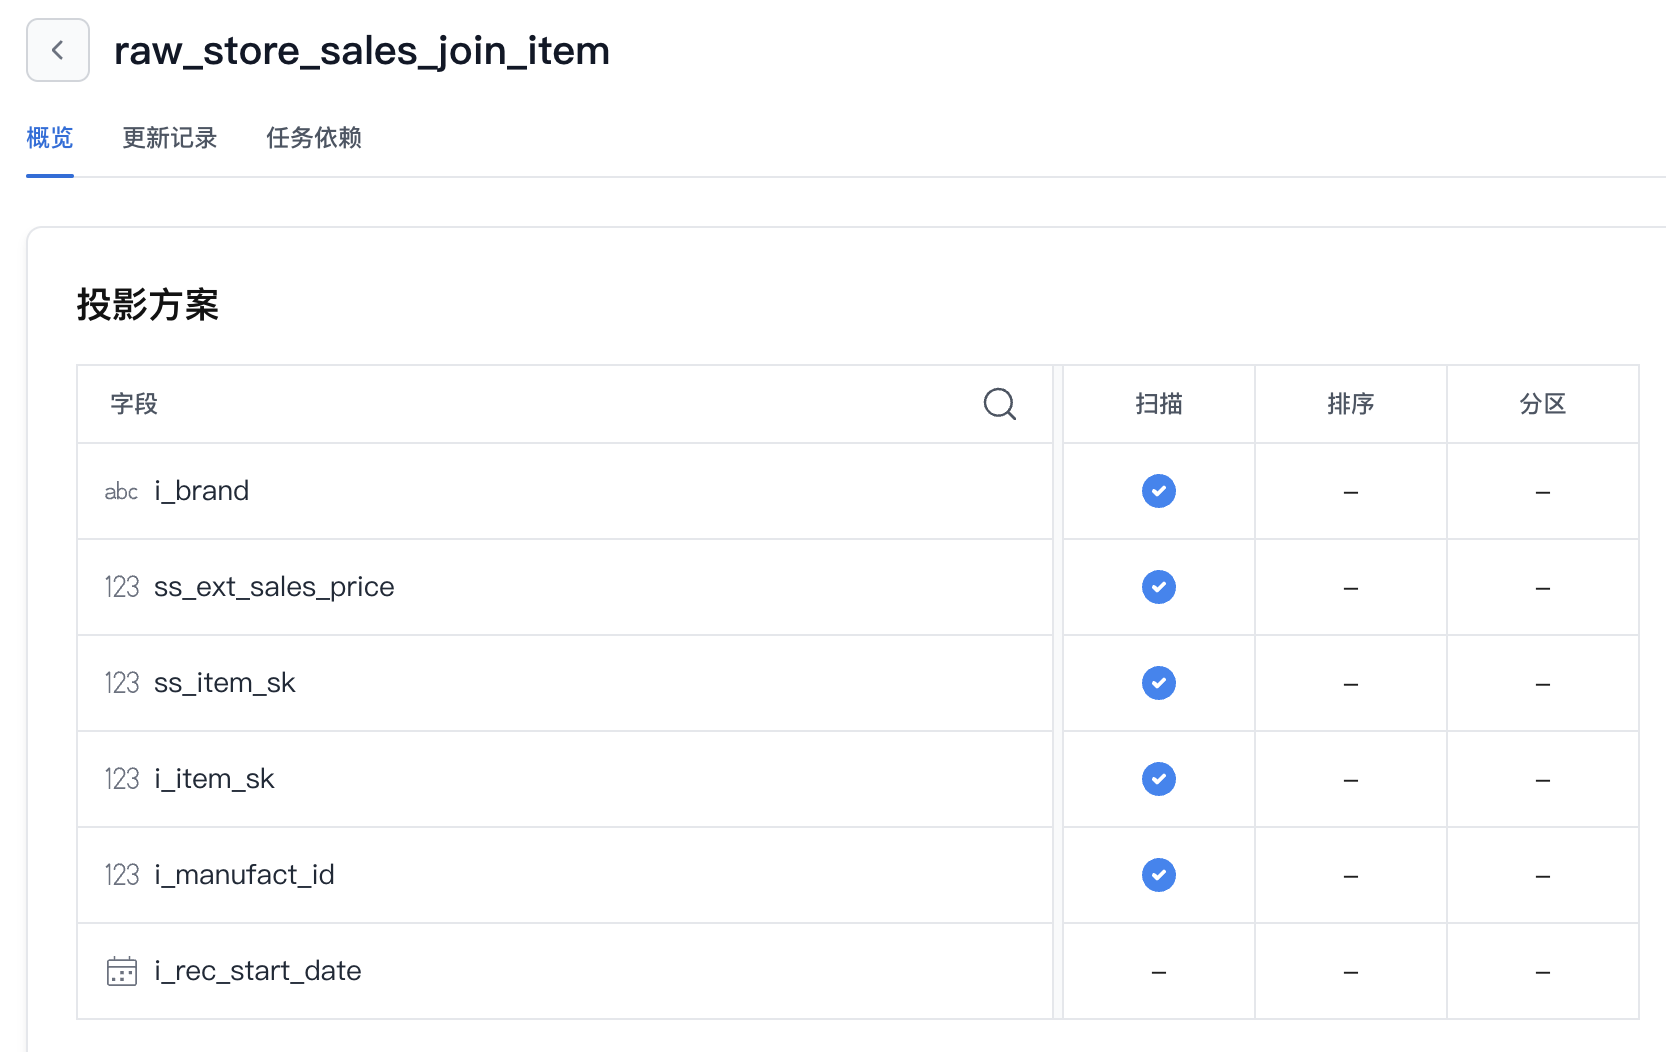Click the 123 icon beside i_manufact_id
Viewport: 1666px width, 1052px height.
(x=121, y=875)
